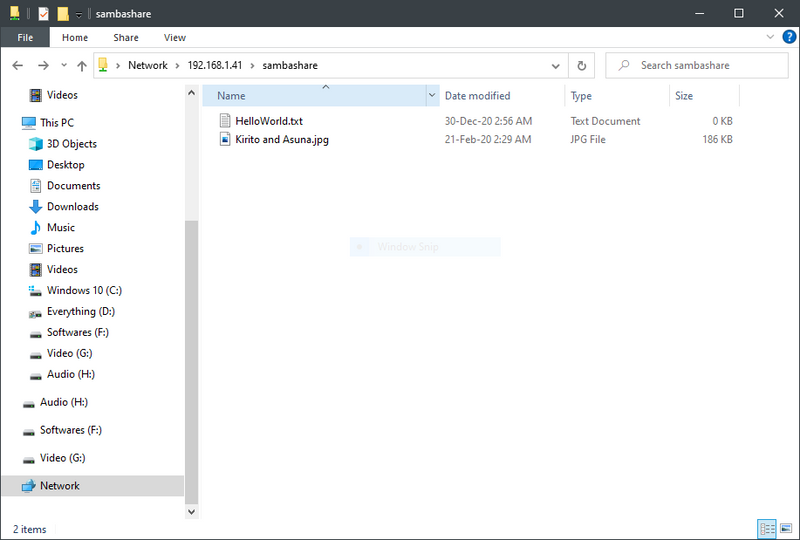Expand the ribbon with the chevron
This screenshot has height=540, width=800.
[x=770, y=37]
